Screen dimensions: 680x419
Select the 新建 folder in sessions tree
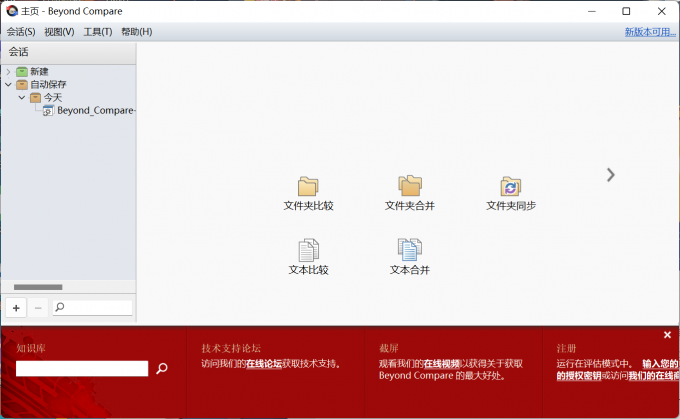tap(33, 72)
